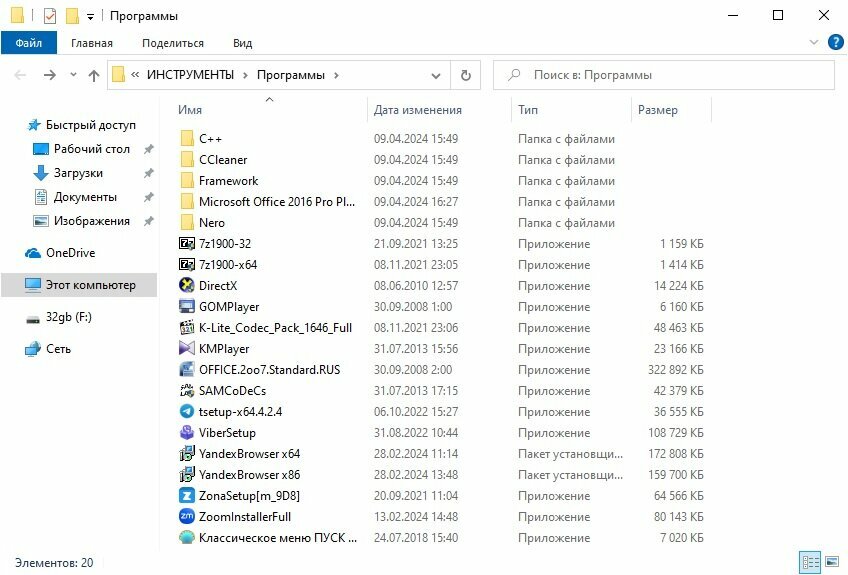Expand the ribbon with the chevron
Image resolution: width=848 pixels, height=575 pixels.
click(x=813, y=42)
